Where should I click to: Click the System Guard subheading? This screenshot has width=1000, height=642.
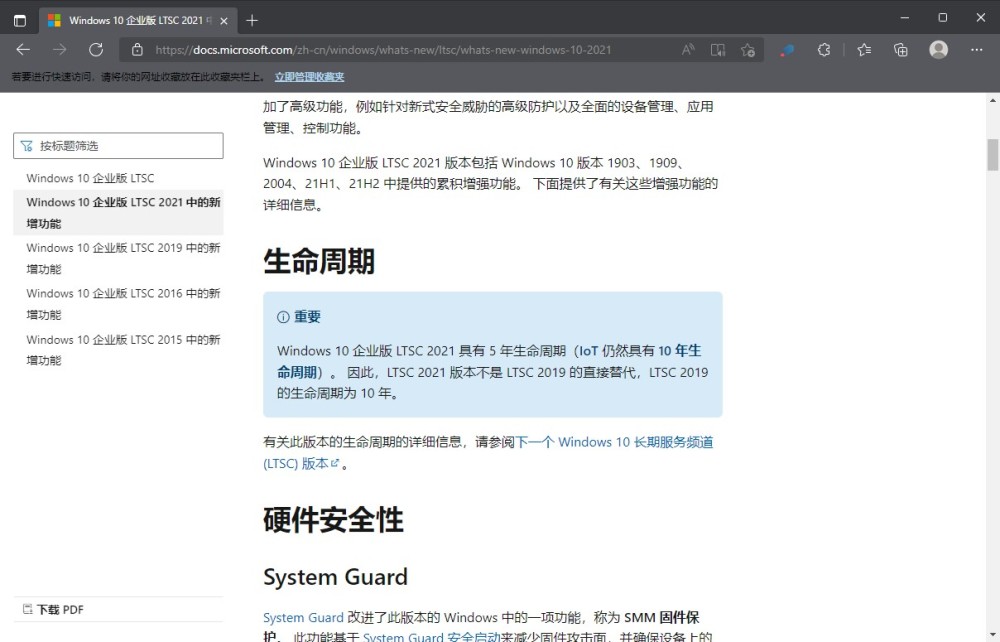coord(335,577)
